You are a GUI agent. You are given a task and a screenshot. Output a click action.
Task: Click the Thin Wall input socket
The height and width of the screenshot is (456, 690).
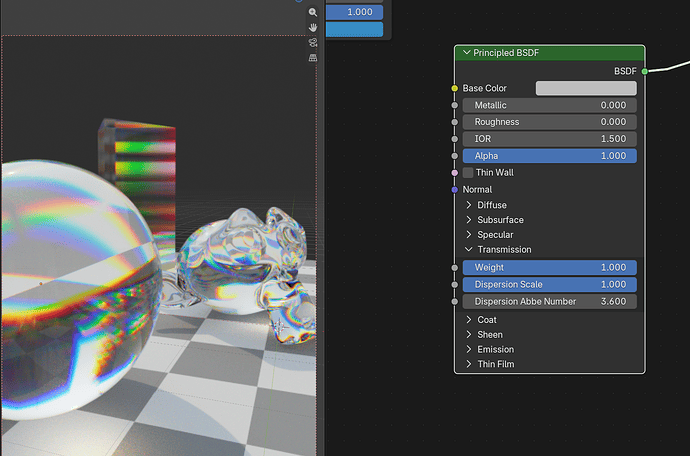pyautogui.click(x=455, y=173)
